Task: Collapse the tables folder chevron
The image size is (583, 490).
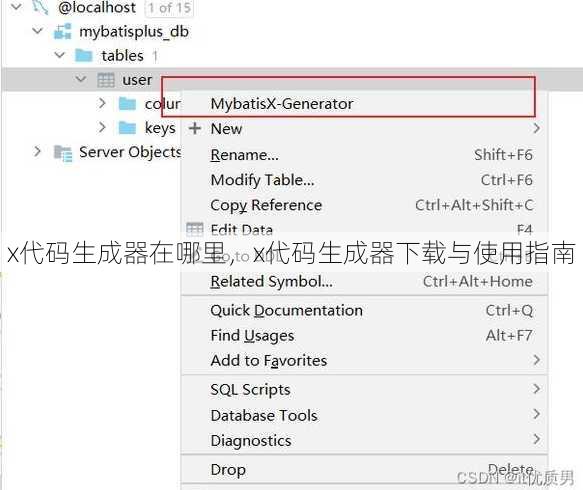Action: pyautogui.click(x=59, y=55)
